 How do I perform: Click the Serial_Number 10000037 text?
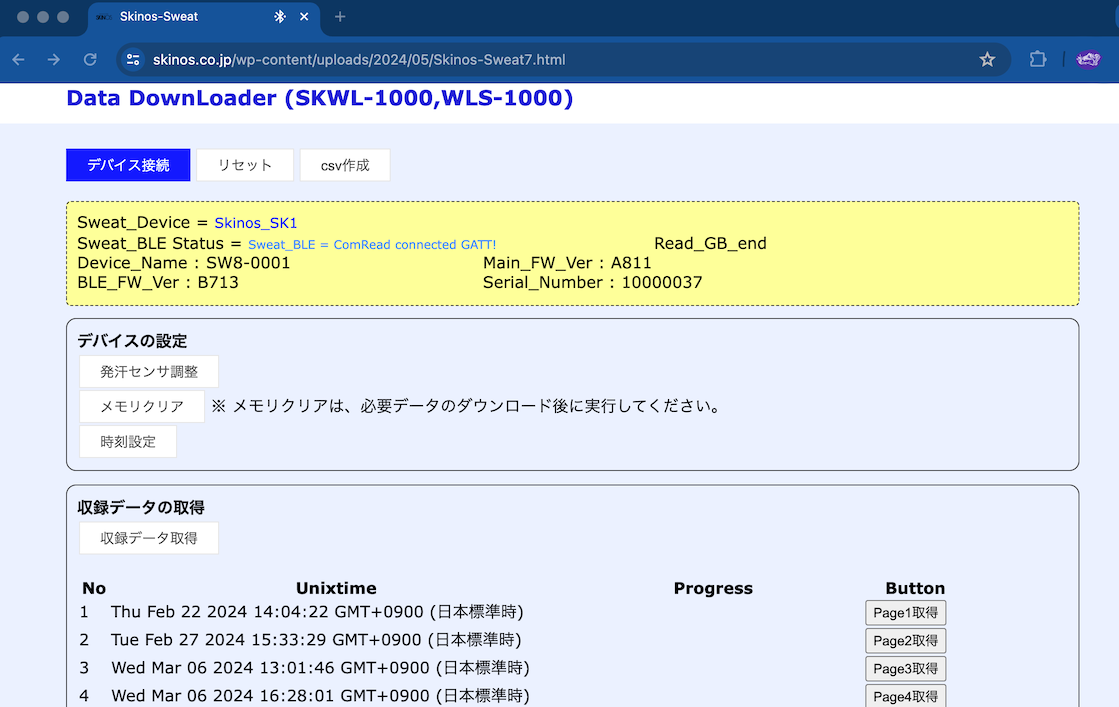(592, 283)
